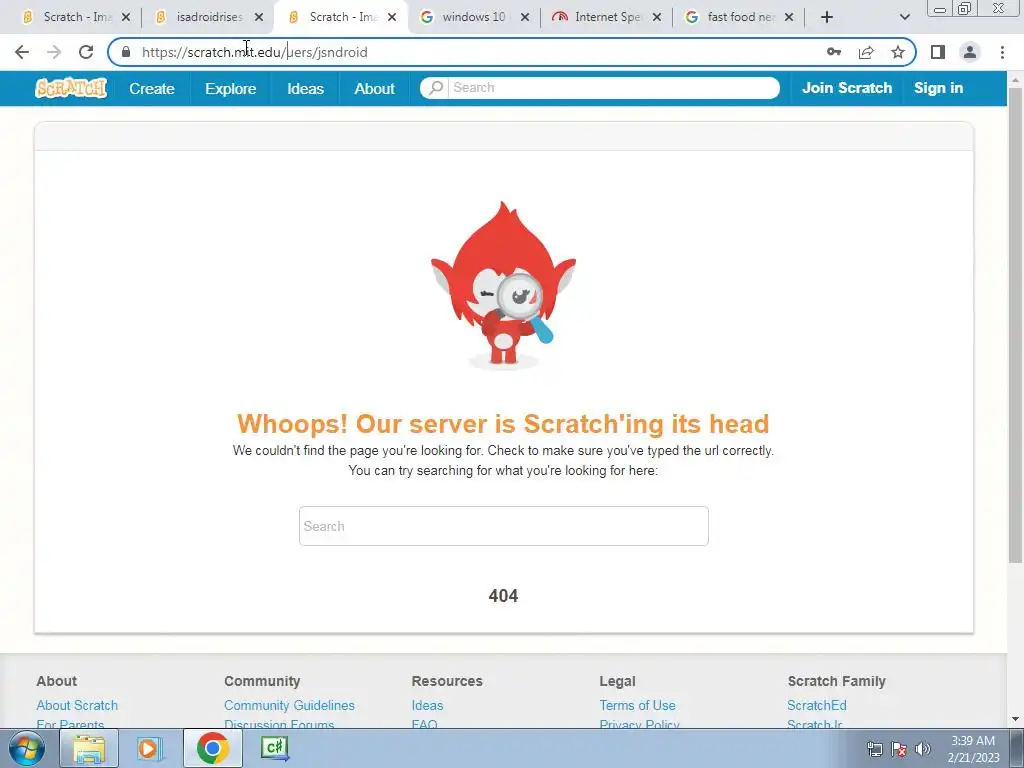Open File Explorer from the taskbar
Viewport: 1024px width, 768px height.
[88, 748]
